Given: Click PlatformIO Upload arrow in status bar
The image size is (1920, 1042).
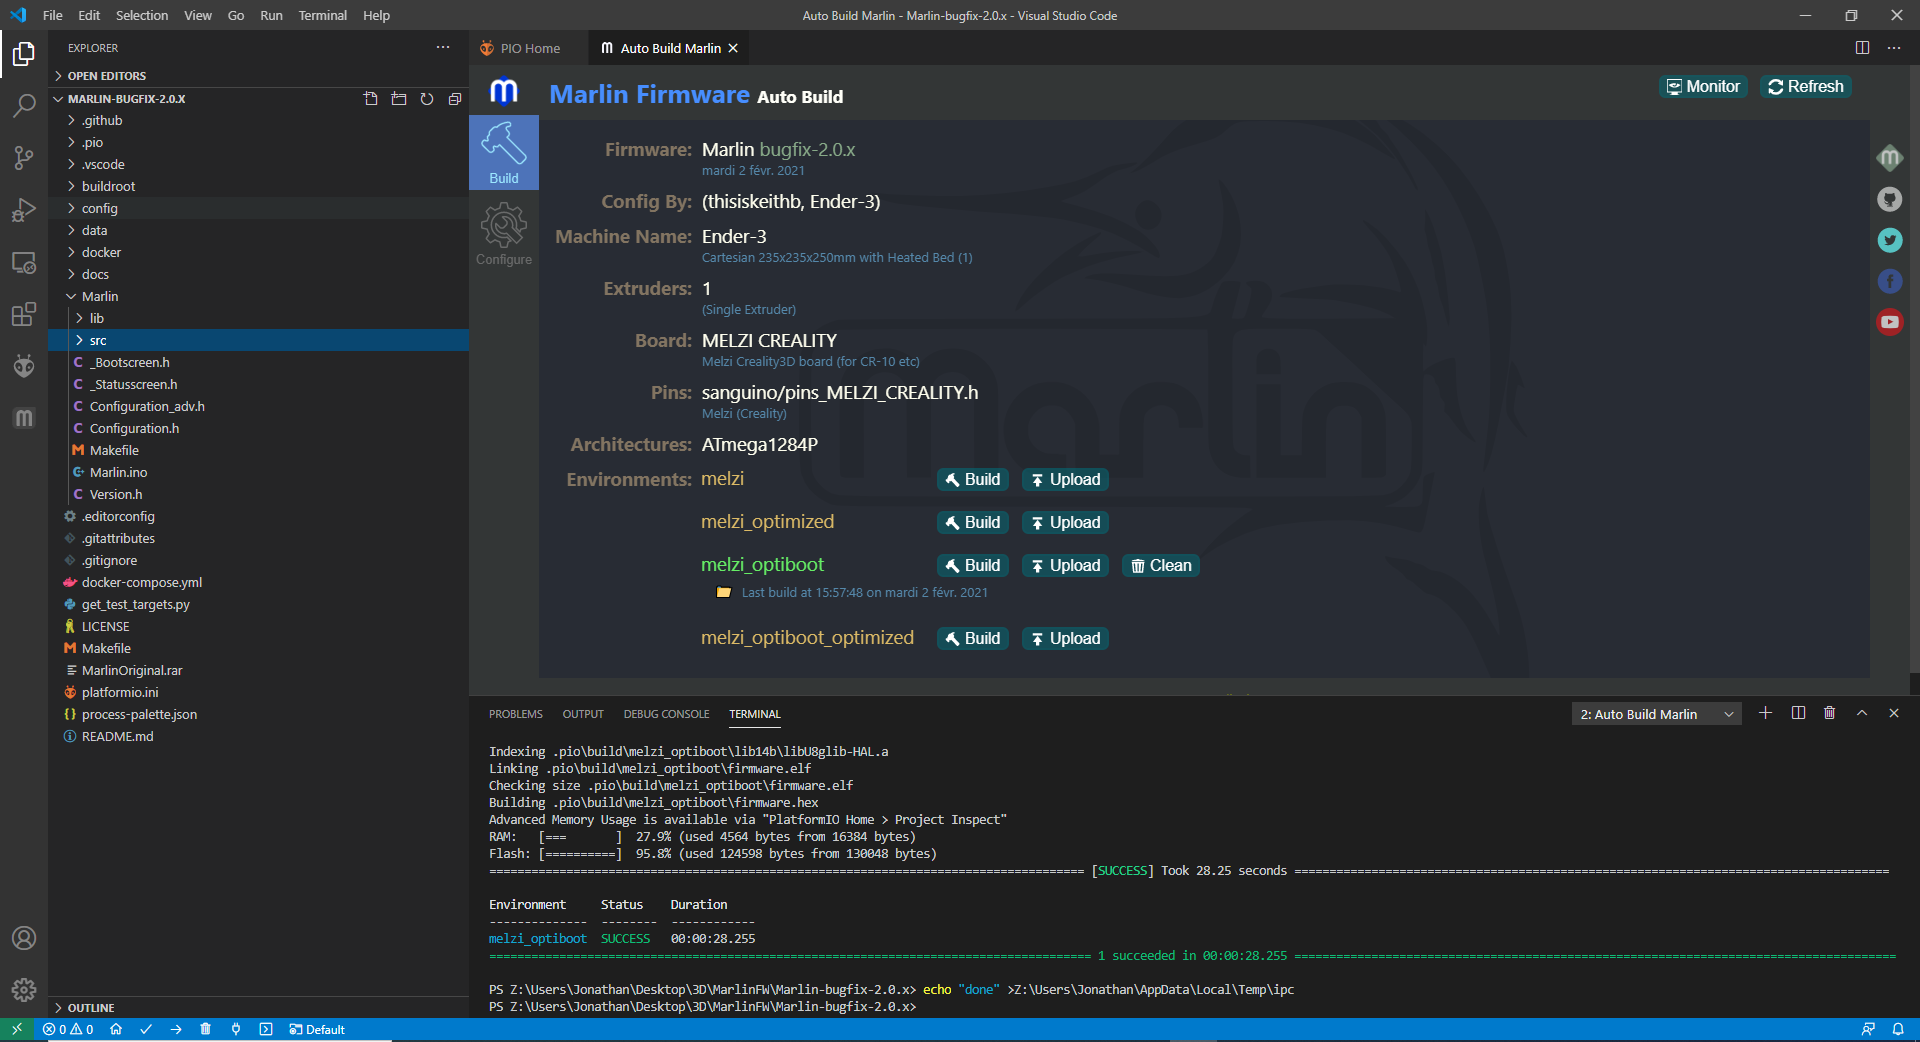Looking at the screenshot, I should pyautogui.click(x=176, y=1029).
